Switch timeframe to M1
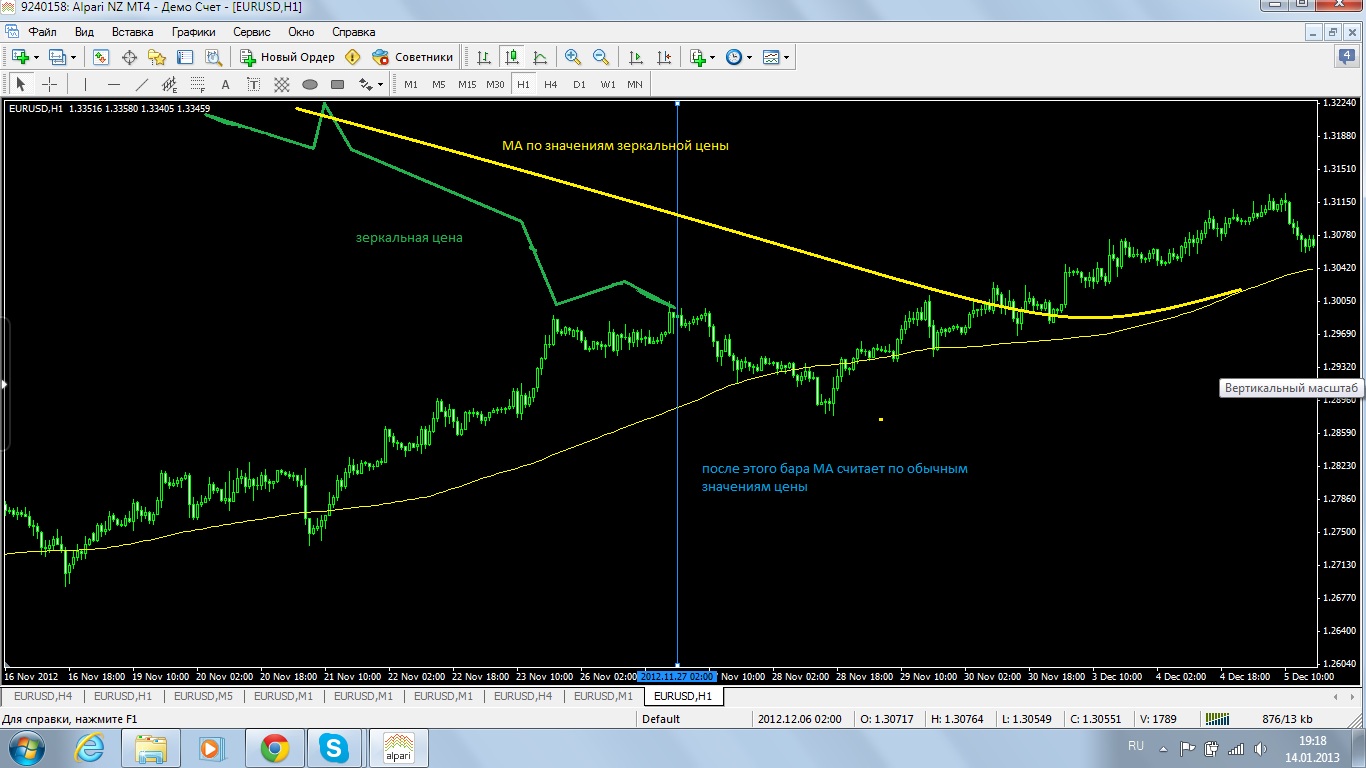Screen dimensions: 1366x768 pyautogui.click(x=411, y=84)
